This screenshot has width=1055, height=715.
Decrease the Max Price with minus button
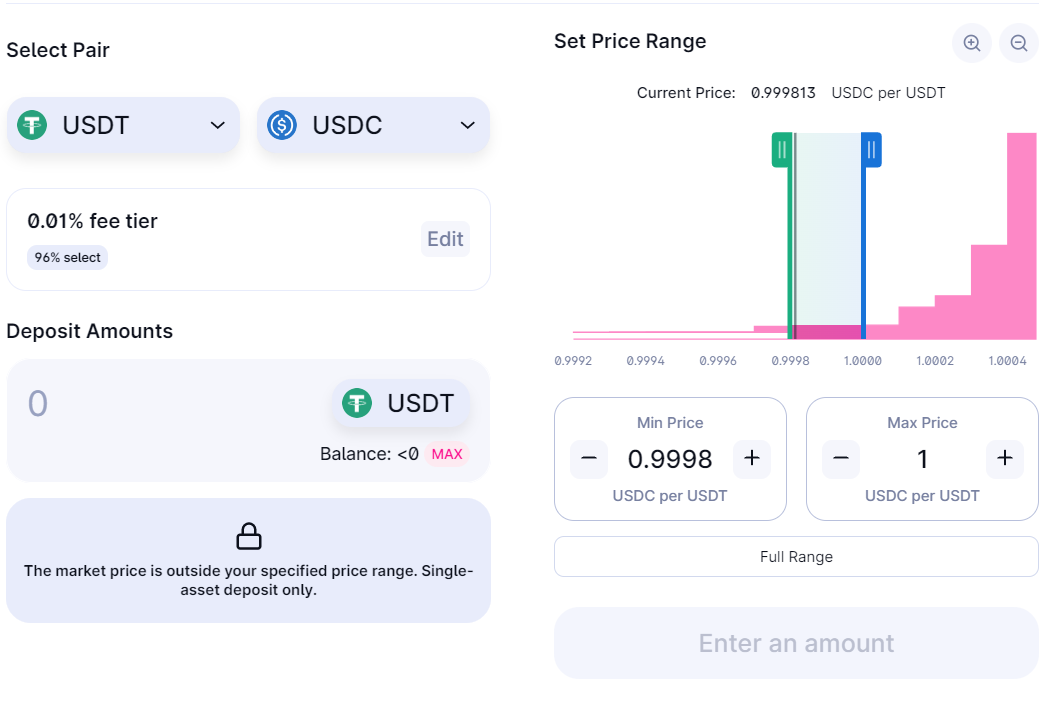pos(841,459)
